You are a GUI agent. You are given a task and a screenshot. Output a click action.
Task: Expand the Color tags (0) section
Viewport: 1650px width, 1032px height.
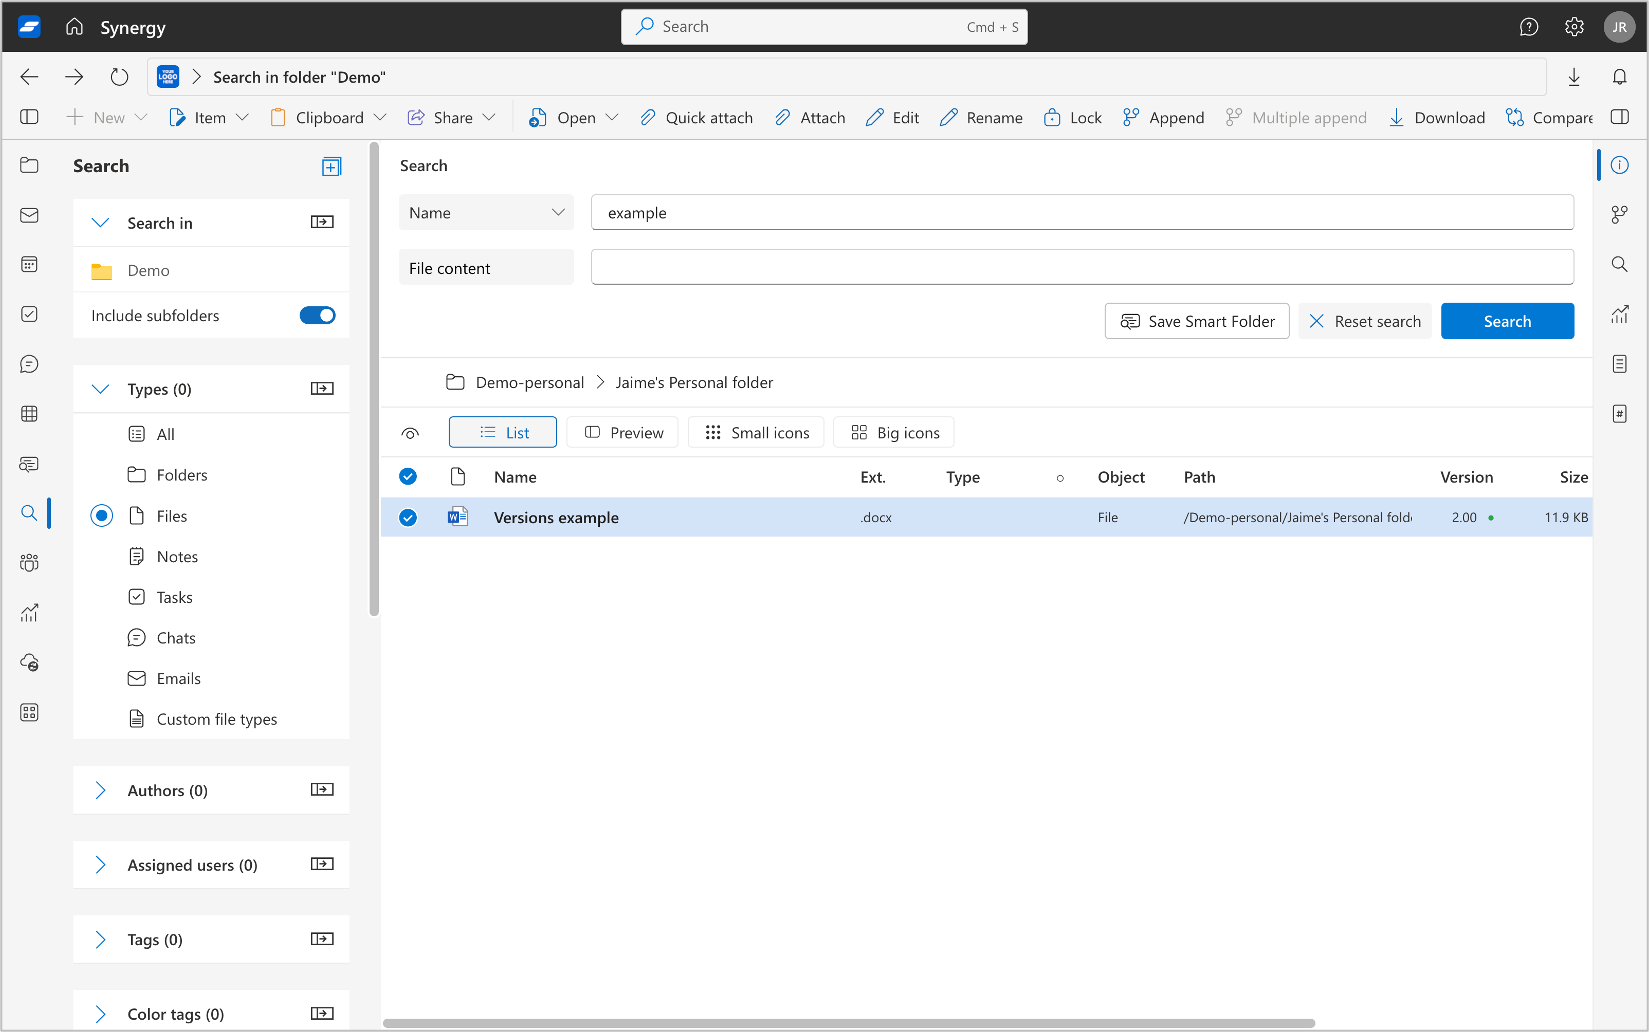(100, 1014)
